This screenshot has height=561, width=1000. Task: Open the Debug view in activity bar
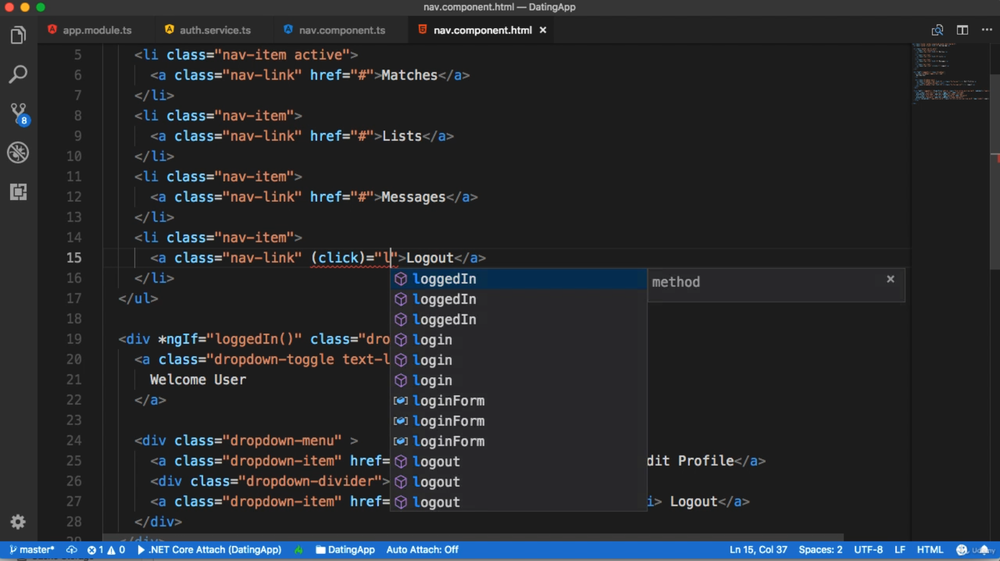18,152
